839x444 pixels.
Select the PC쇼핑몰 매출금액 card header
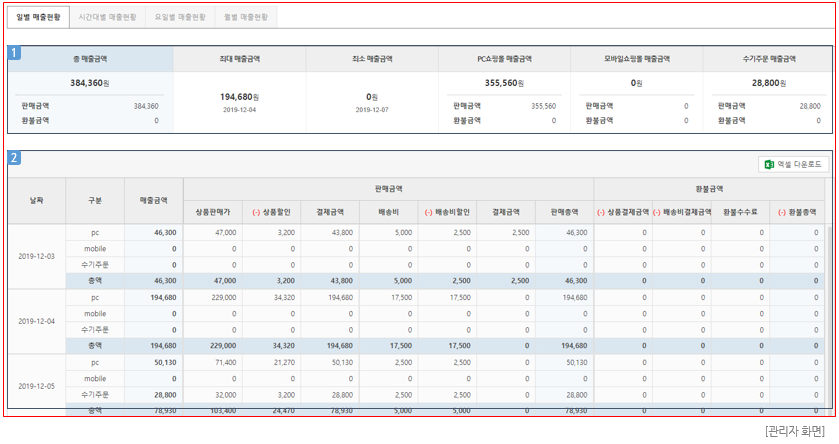[504, 60]
